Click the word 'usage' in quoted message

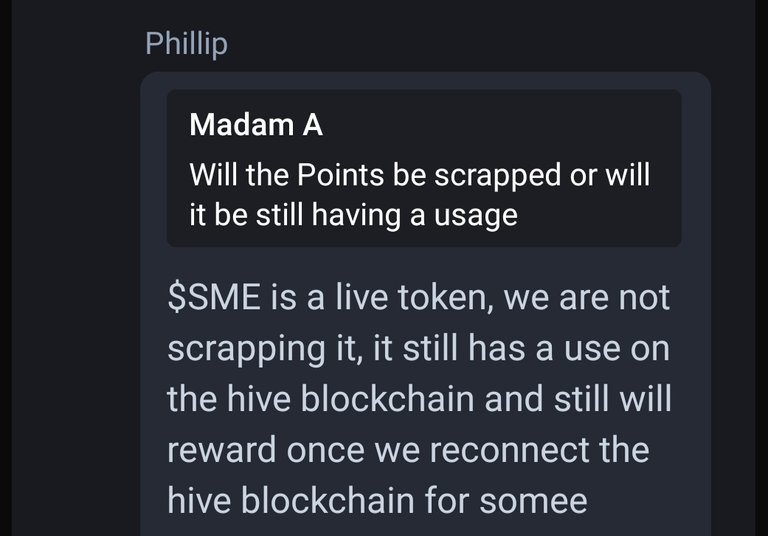point(476,217)
